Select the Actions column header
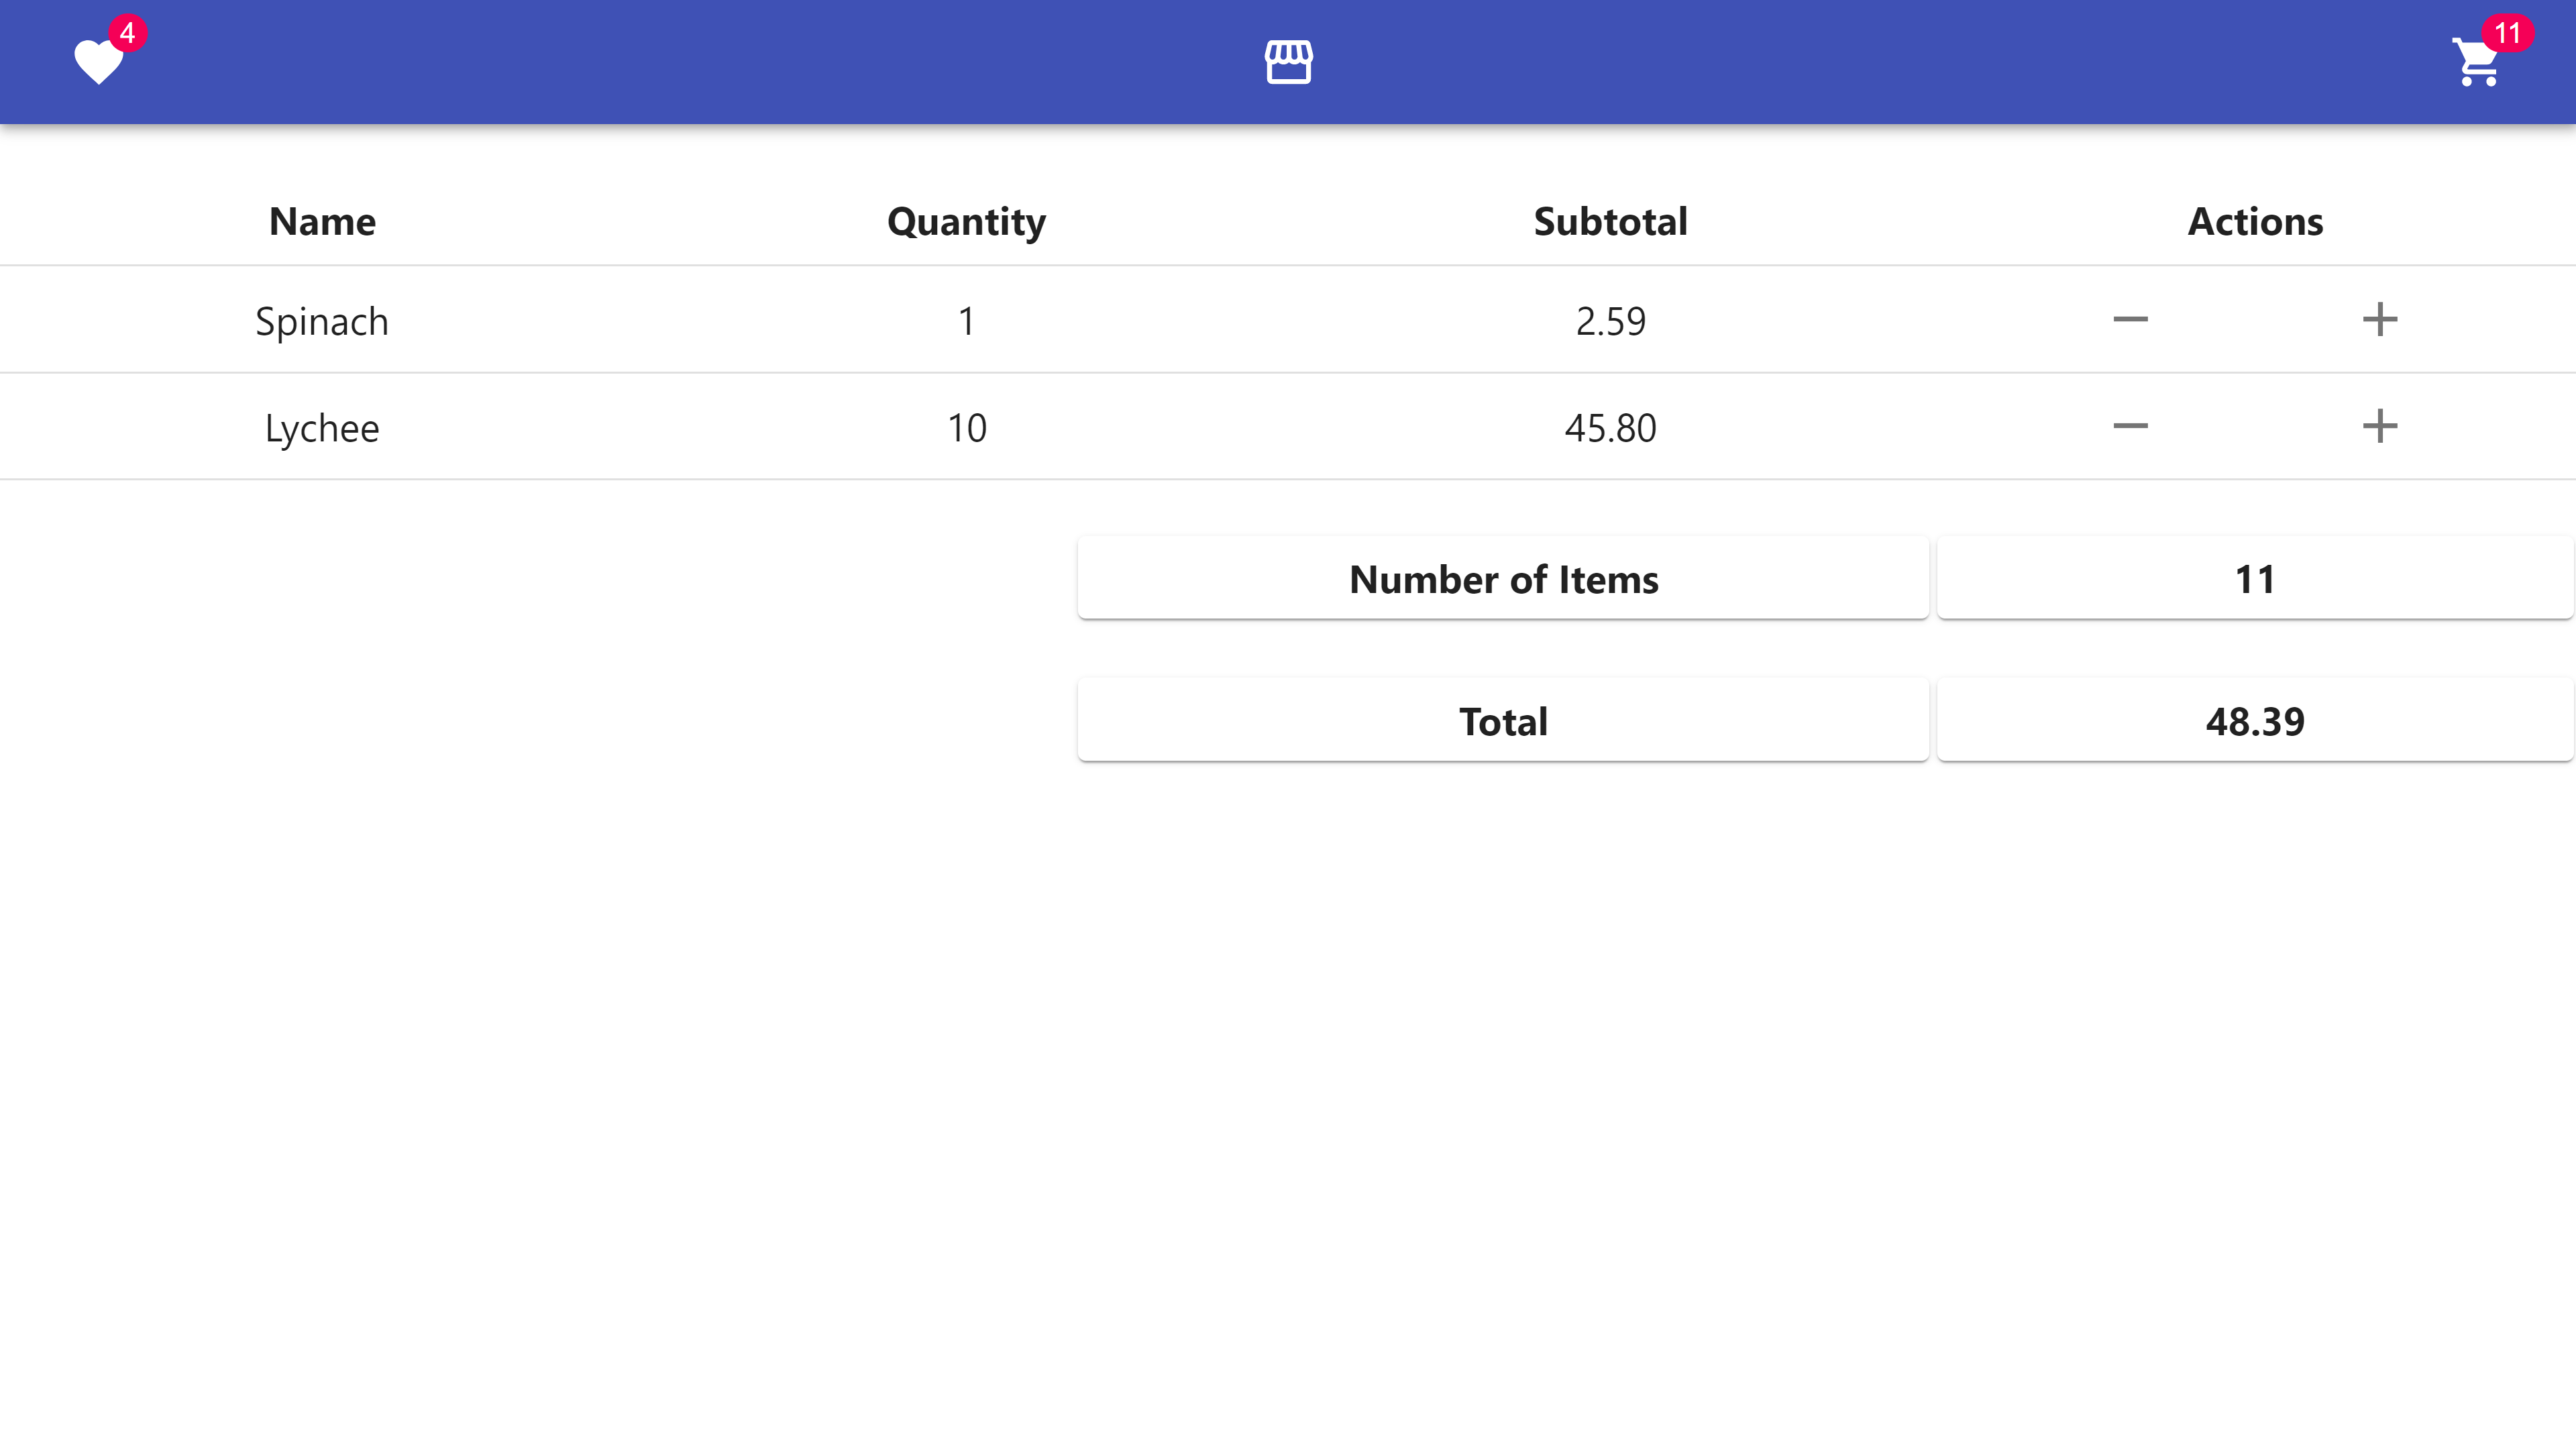Image resolution: width=2576 pixels, height=1449 pixels. [2254, 221]
